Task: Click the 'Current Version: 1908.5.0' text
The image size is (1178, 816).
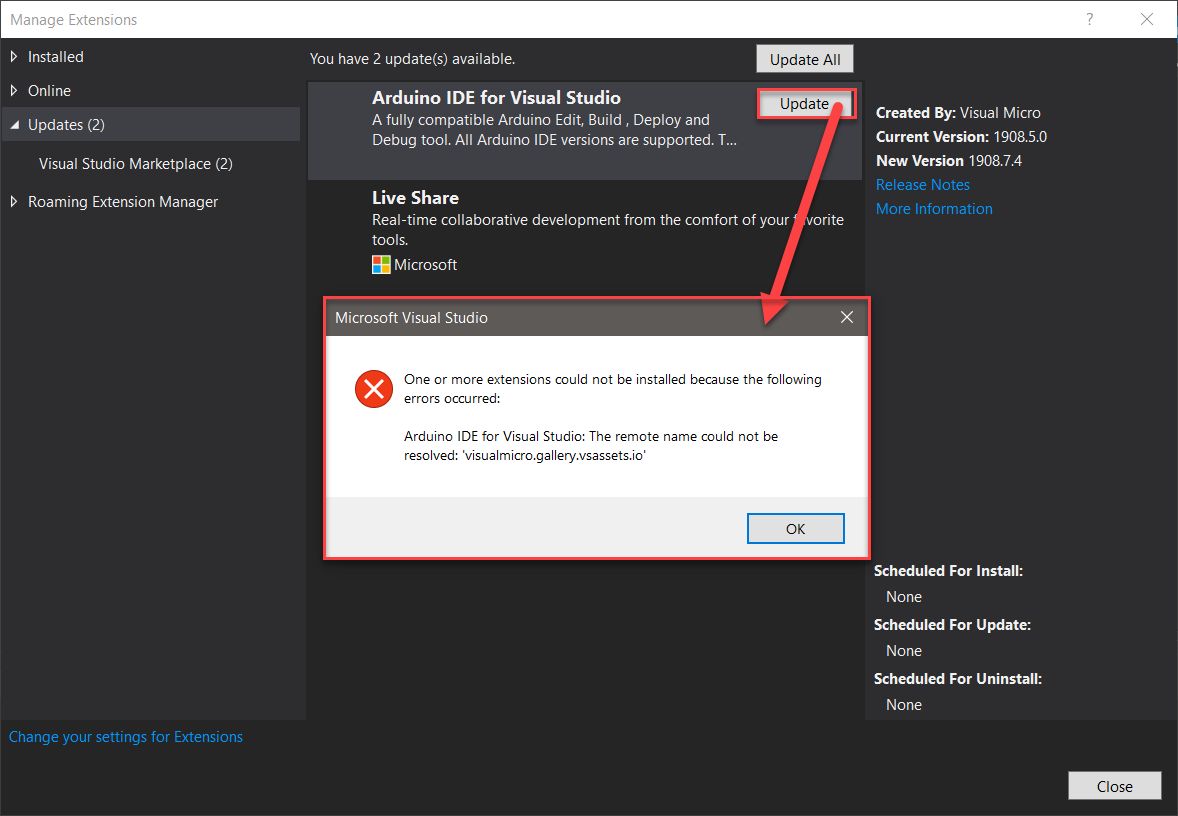Action: tap(961, 137)
